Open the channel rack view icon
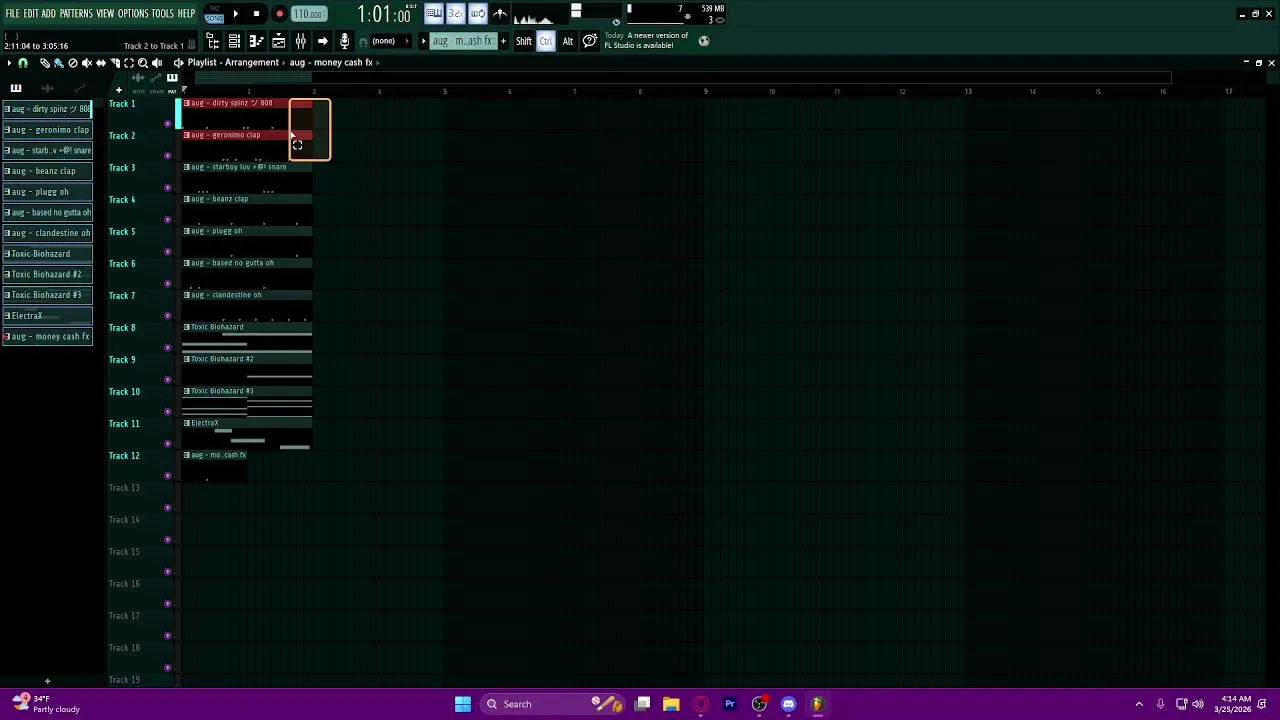 (x=234, y=41)
